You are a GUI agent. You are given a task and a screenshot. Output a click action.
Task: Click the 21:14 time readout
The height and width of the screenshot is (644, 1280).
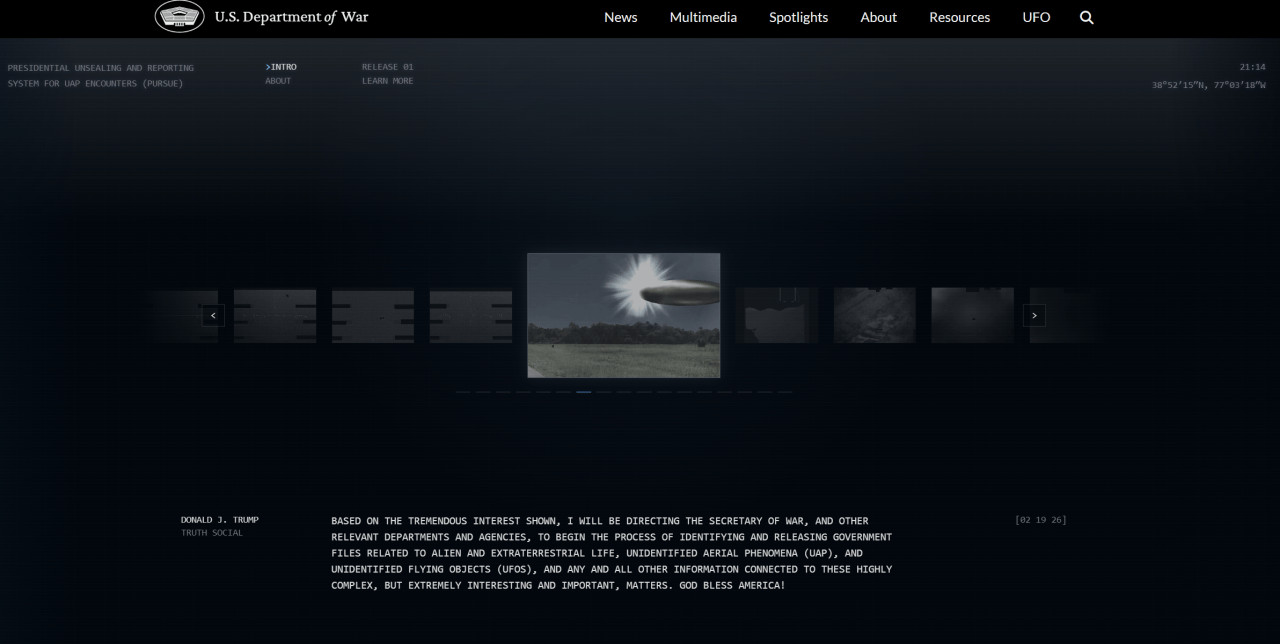click(1252, 67)
